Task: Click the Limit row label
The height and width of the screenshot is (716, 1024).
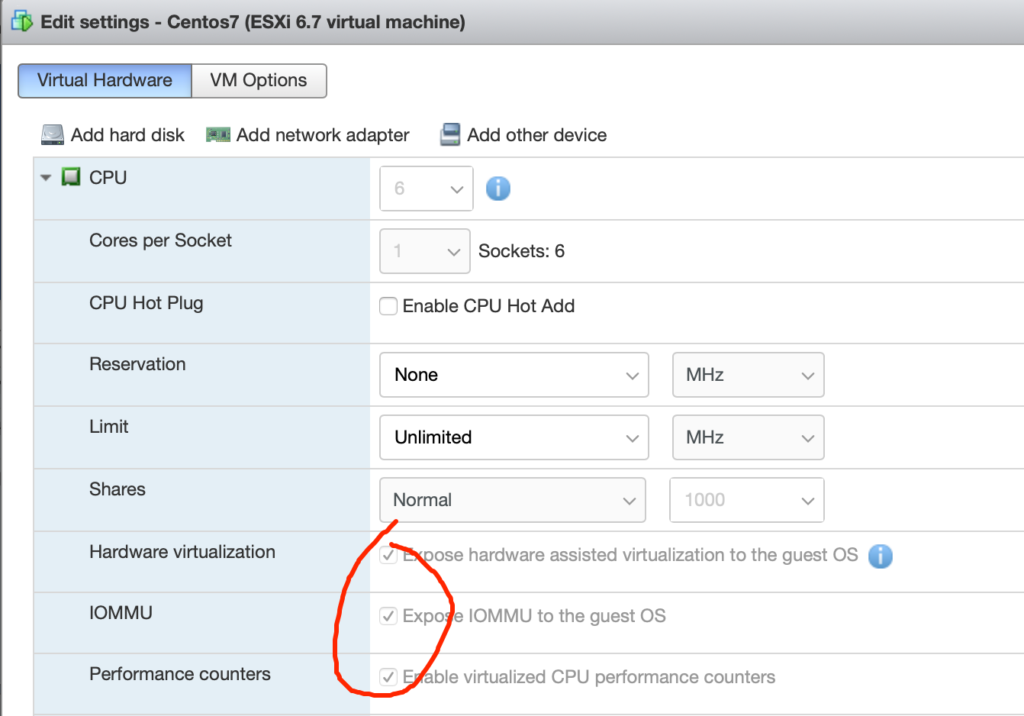Action: pos(108,427)
